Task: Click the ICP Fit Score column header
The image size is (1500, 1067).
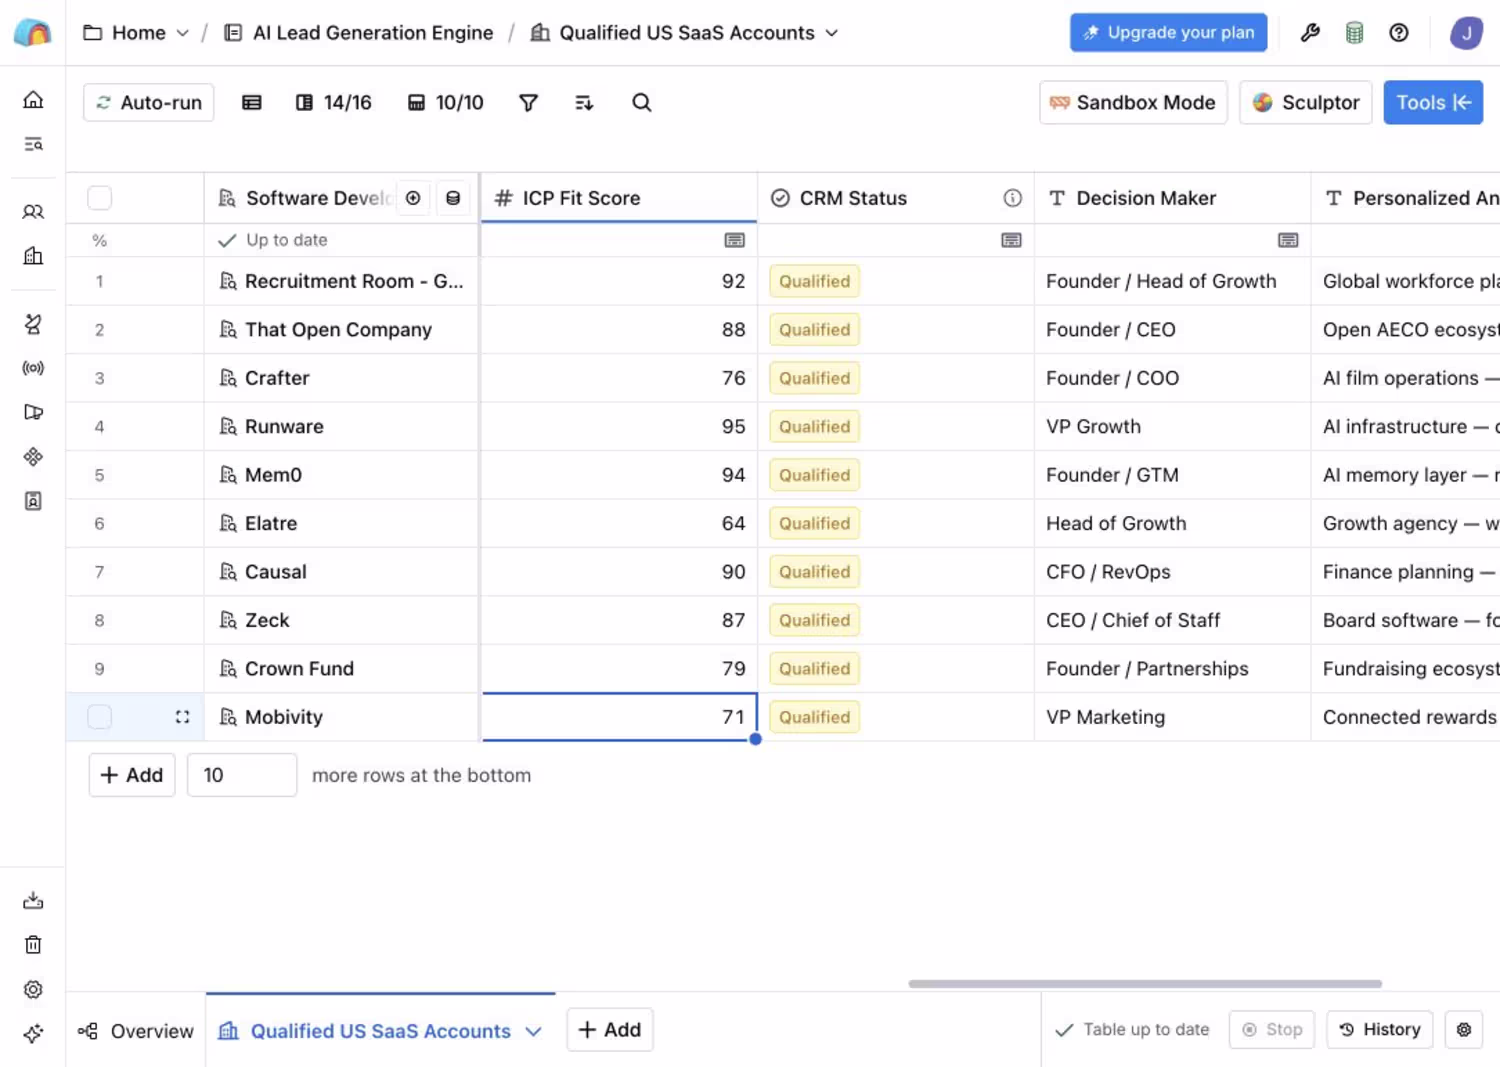Action: coord(619,198)
